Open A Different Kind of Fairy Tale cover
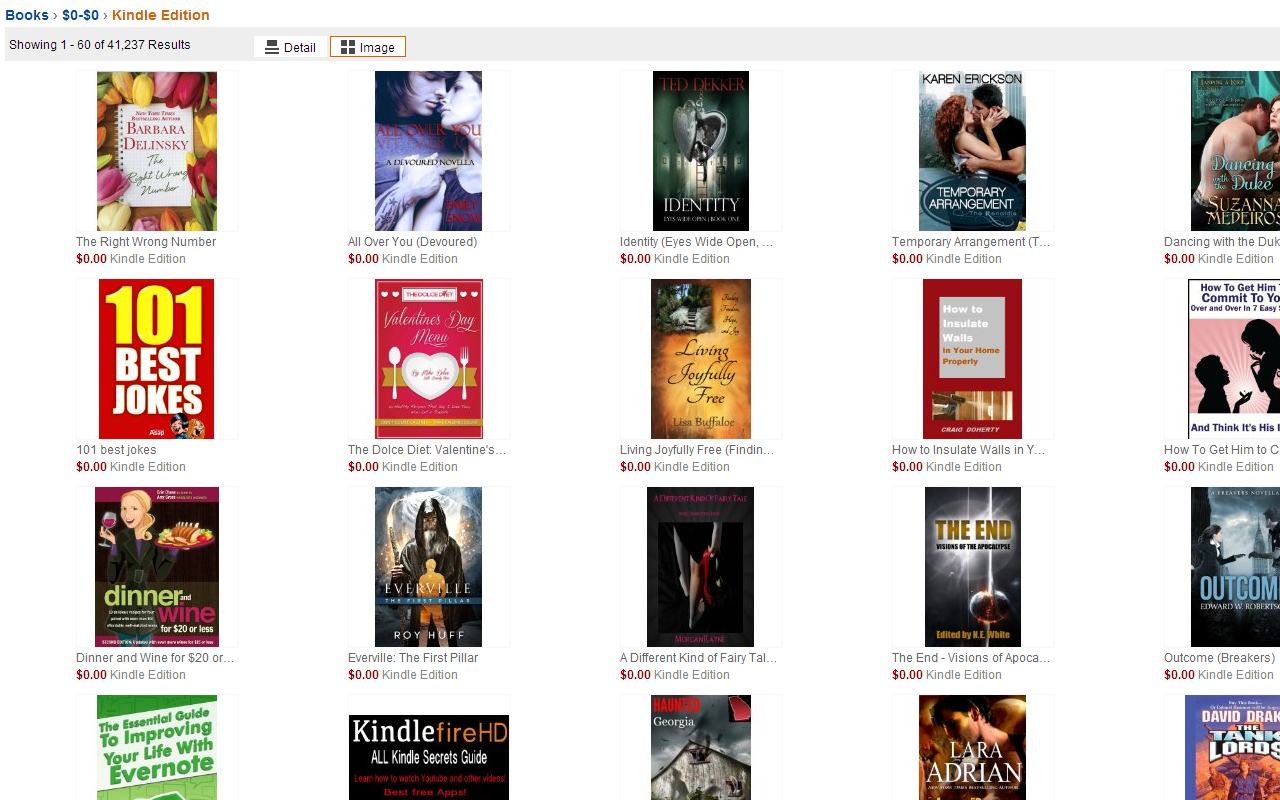The height and width of the screenshot is (800, 1280). pyautogui.click(x=700, y=567)
